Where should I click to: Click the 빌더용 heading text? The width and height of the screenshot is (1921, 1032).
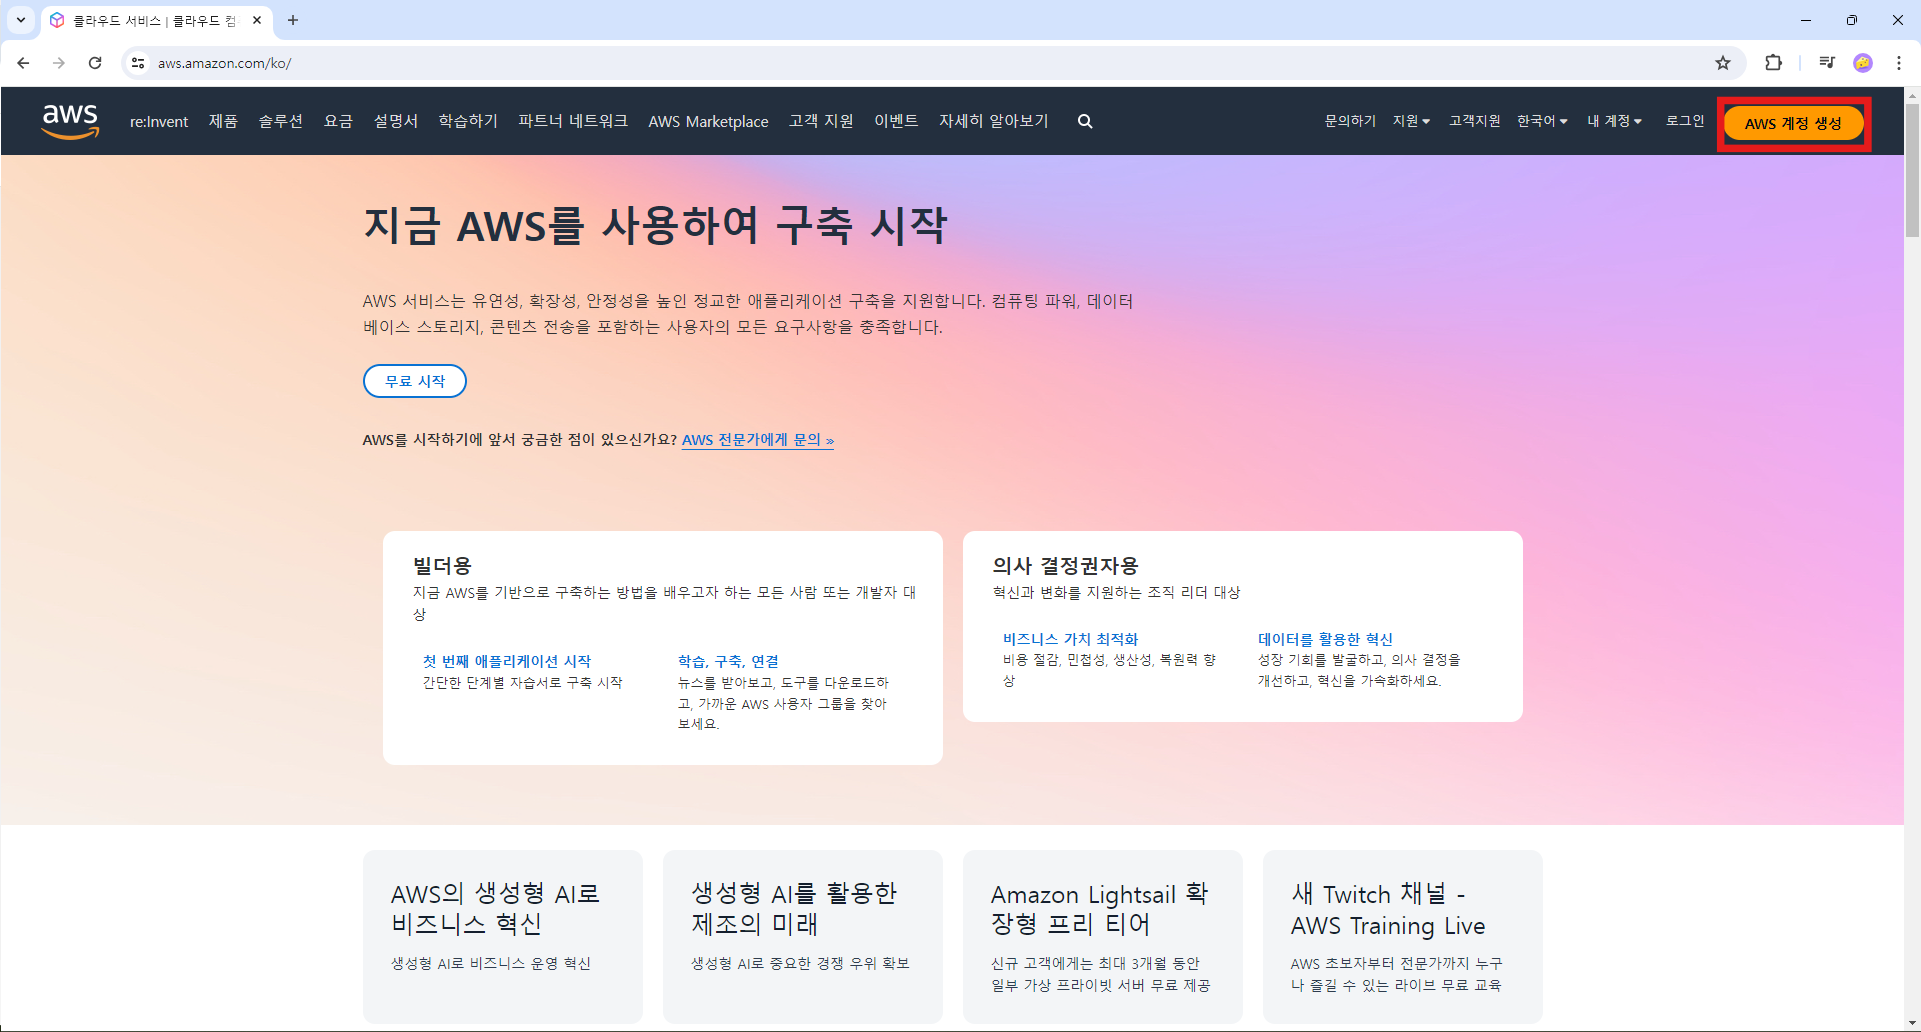[x=442, y=566]
